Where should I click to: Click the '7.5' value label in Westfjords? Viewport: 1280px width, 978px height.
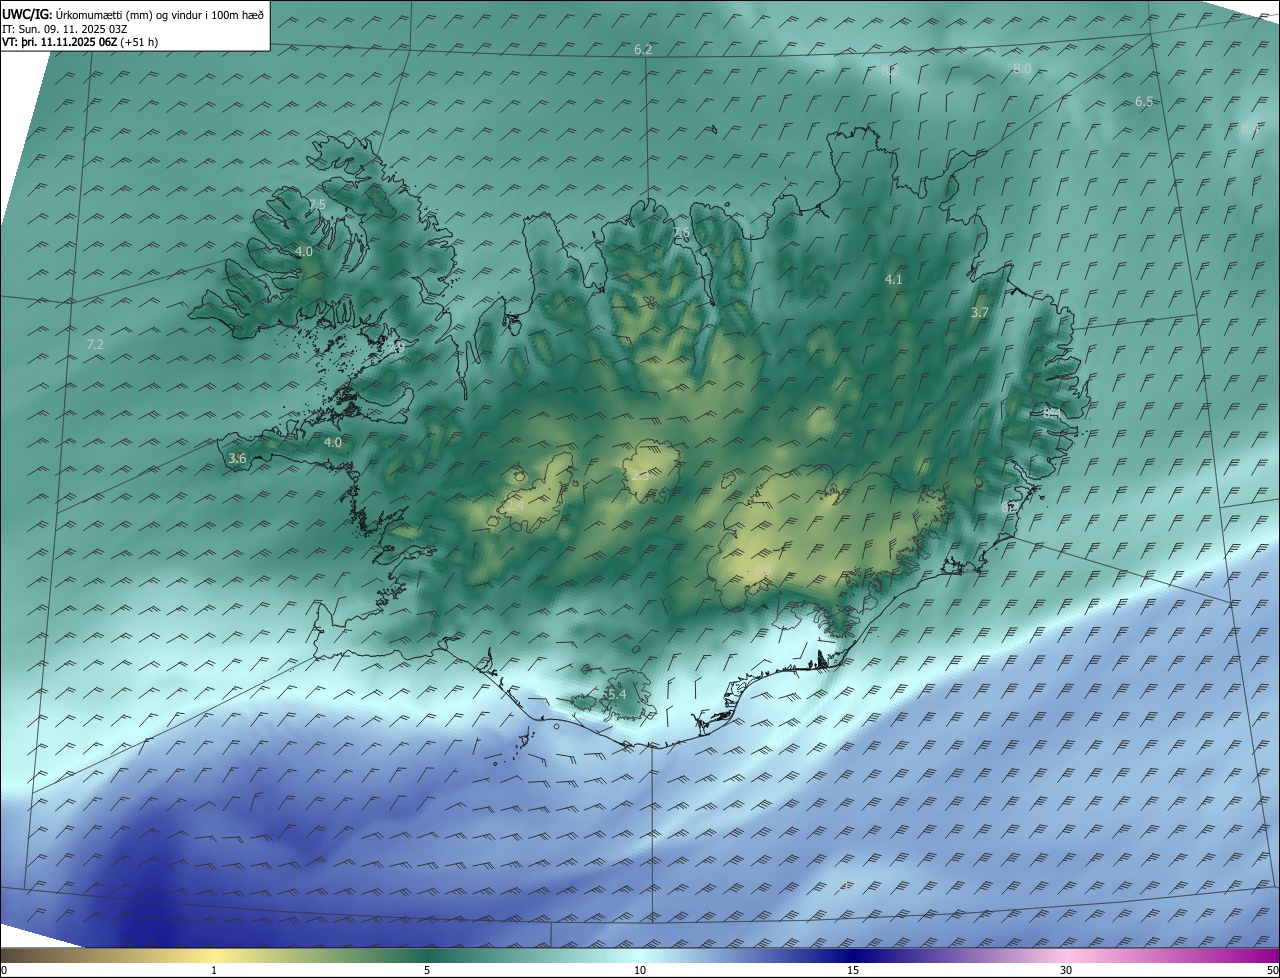click(317, 204)
